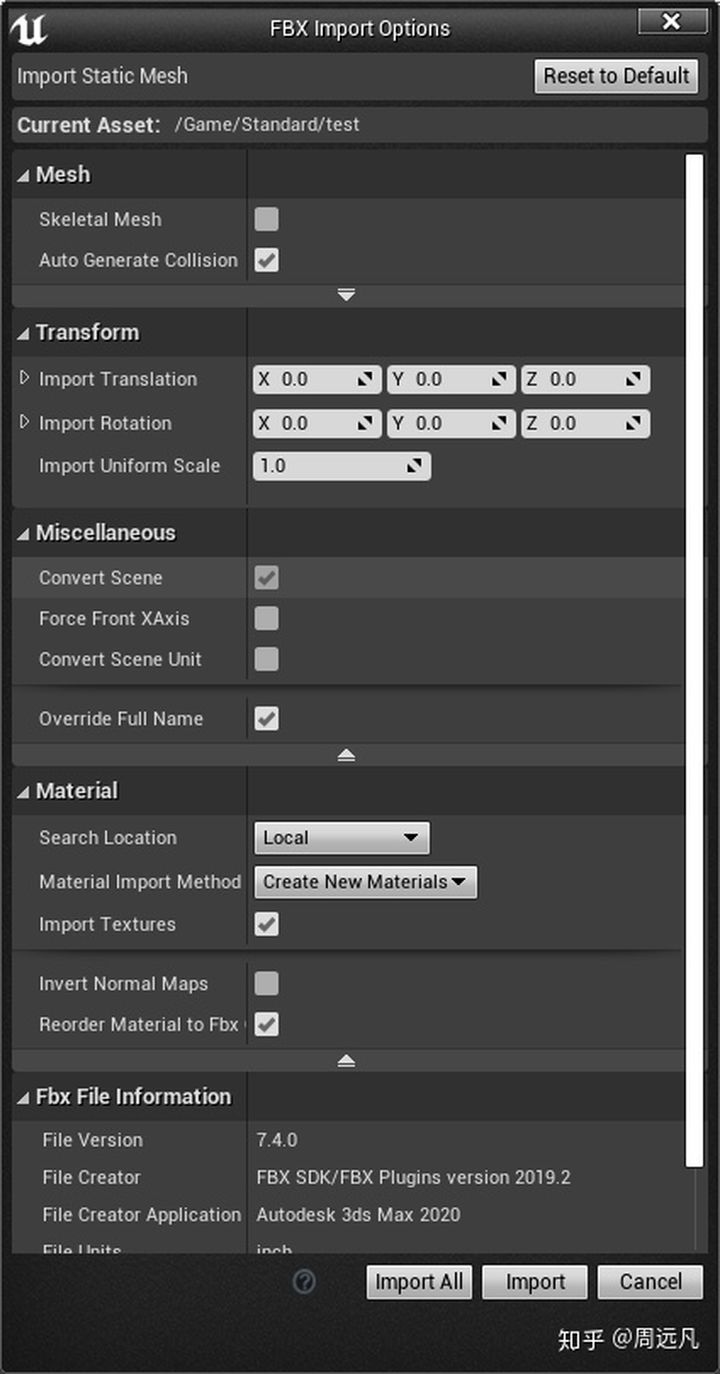Click the Import Rotation X field
The width and height of the screenshot is (720, 1374).
pyautogui.click(x=317, y=424)
